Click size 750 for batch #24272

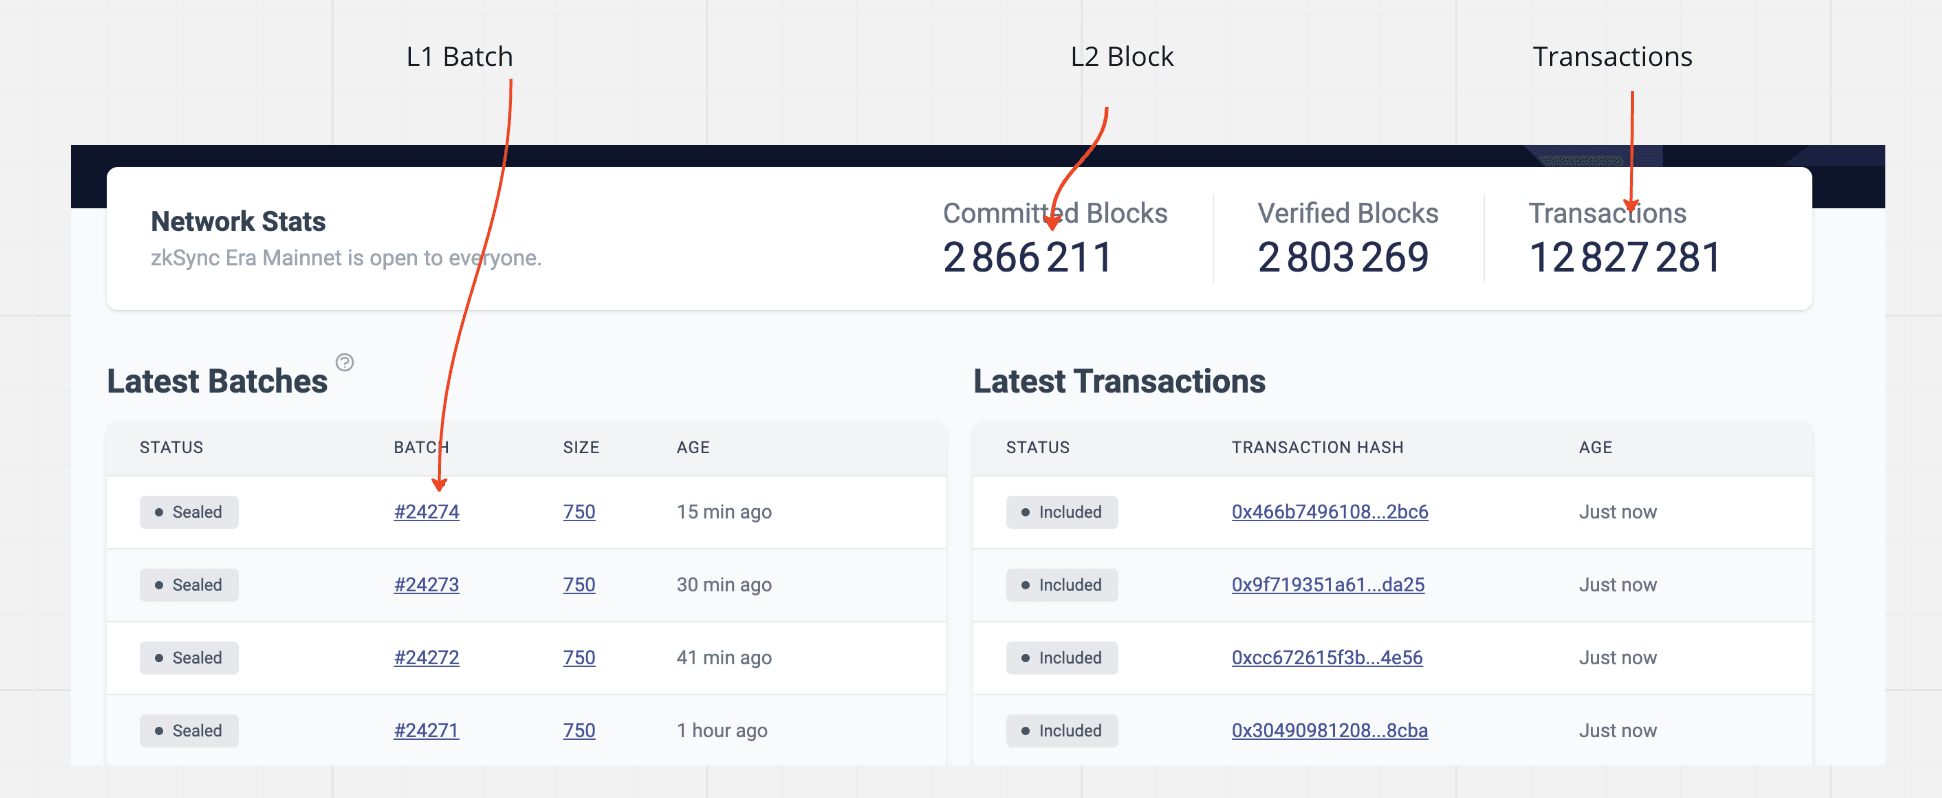579,658
